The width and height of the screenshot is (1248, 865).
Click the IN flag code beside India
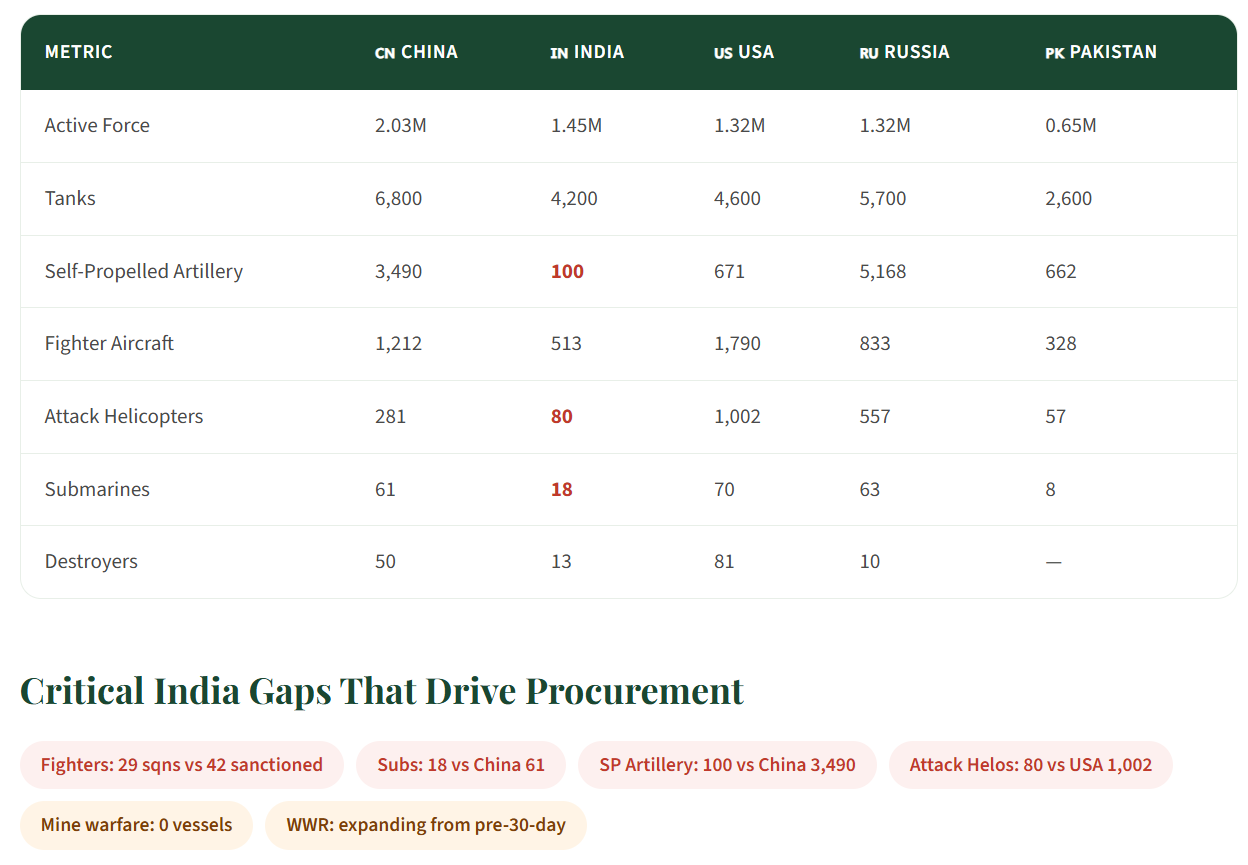559,53
